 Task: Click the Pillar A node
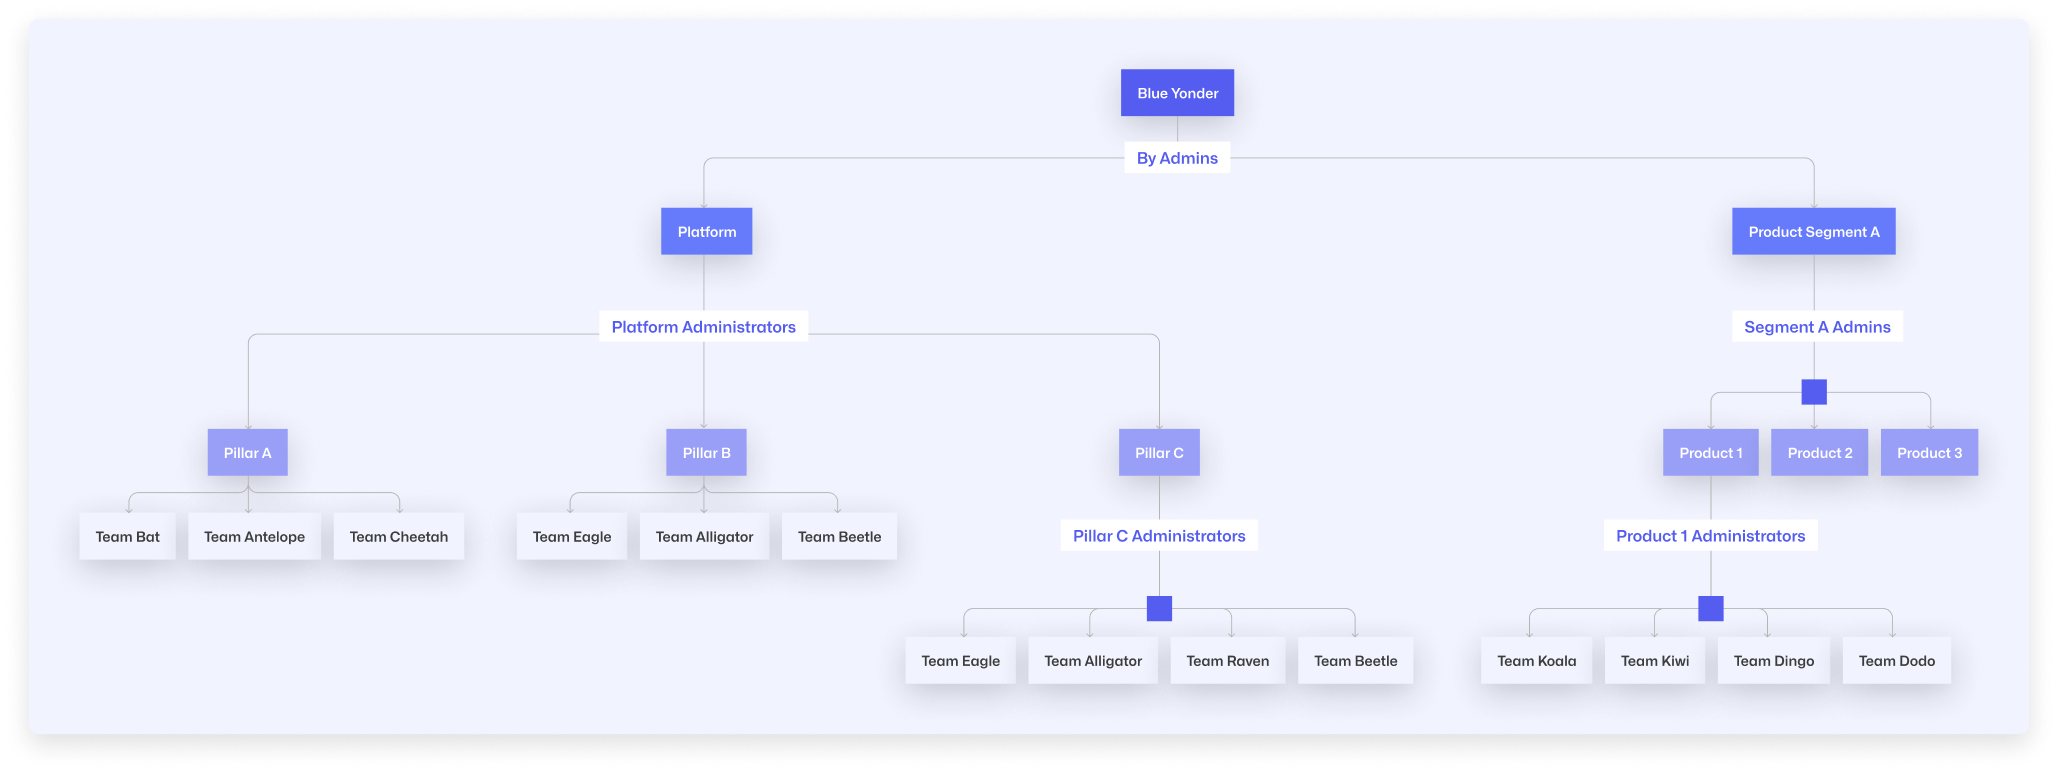[247, 452]
